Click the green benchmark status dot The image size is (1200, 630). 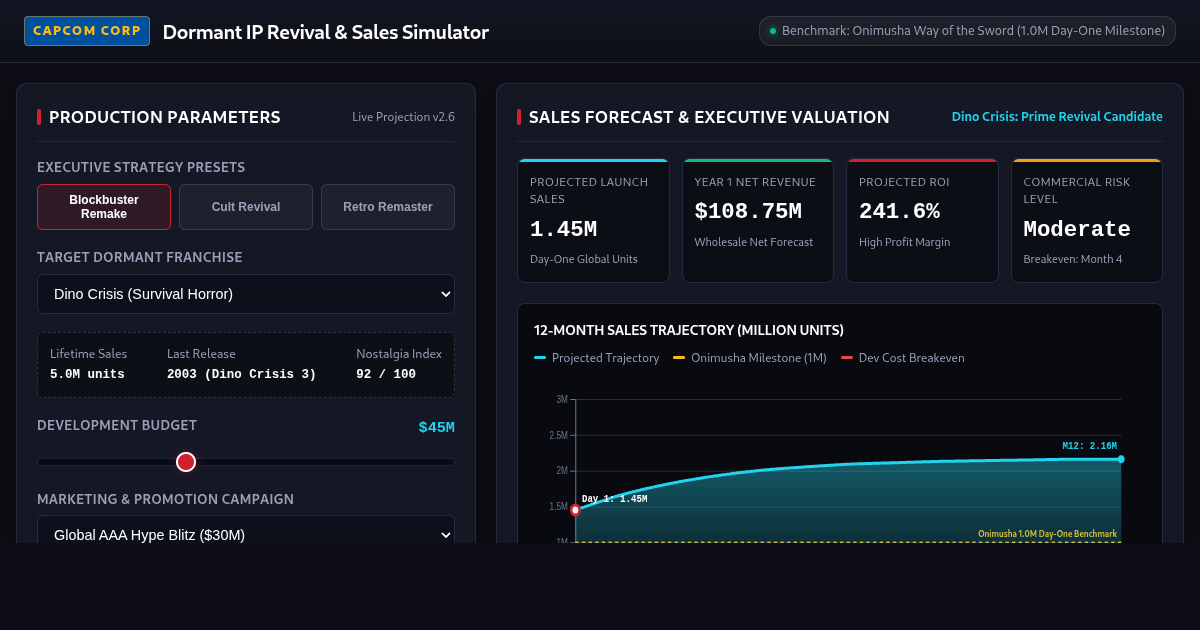(x=773, y=31)
